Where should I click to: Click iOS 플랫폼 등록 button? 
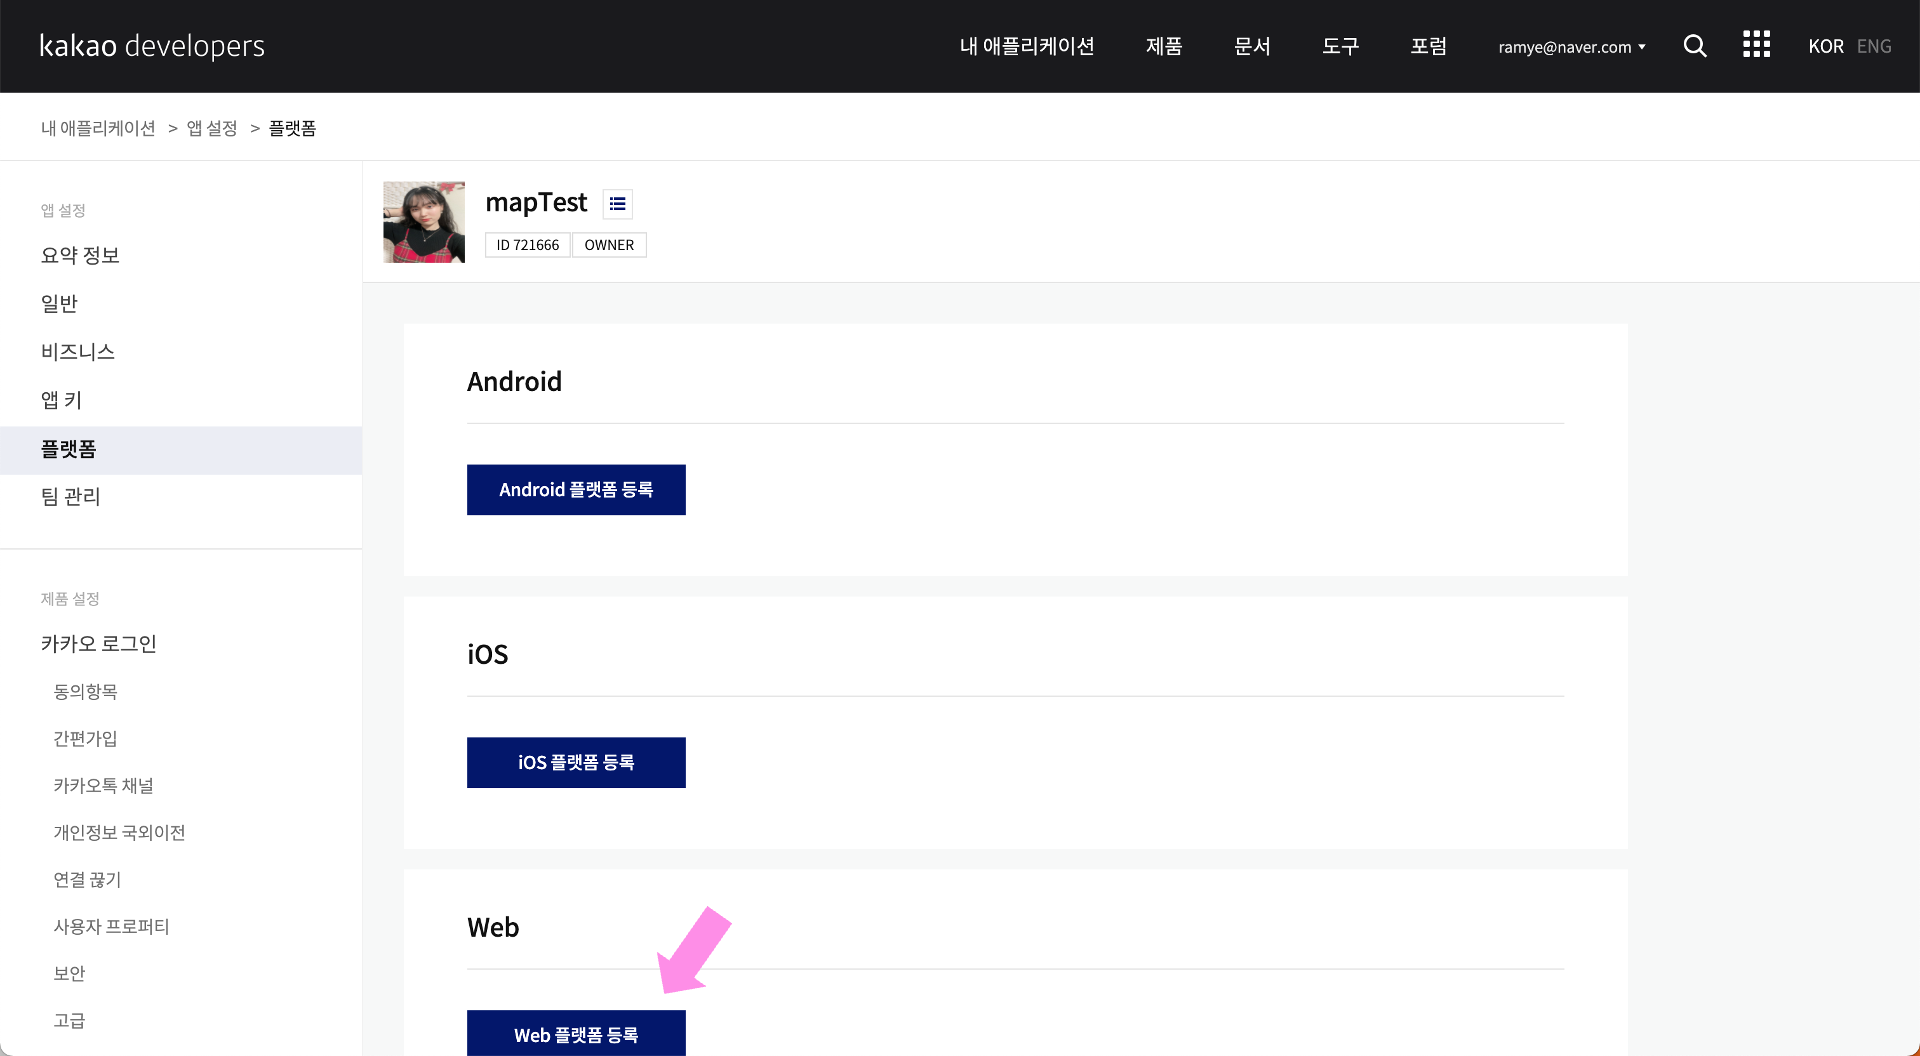(x=576, y=762)
